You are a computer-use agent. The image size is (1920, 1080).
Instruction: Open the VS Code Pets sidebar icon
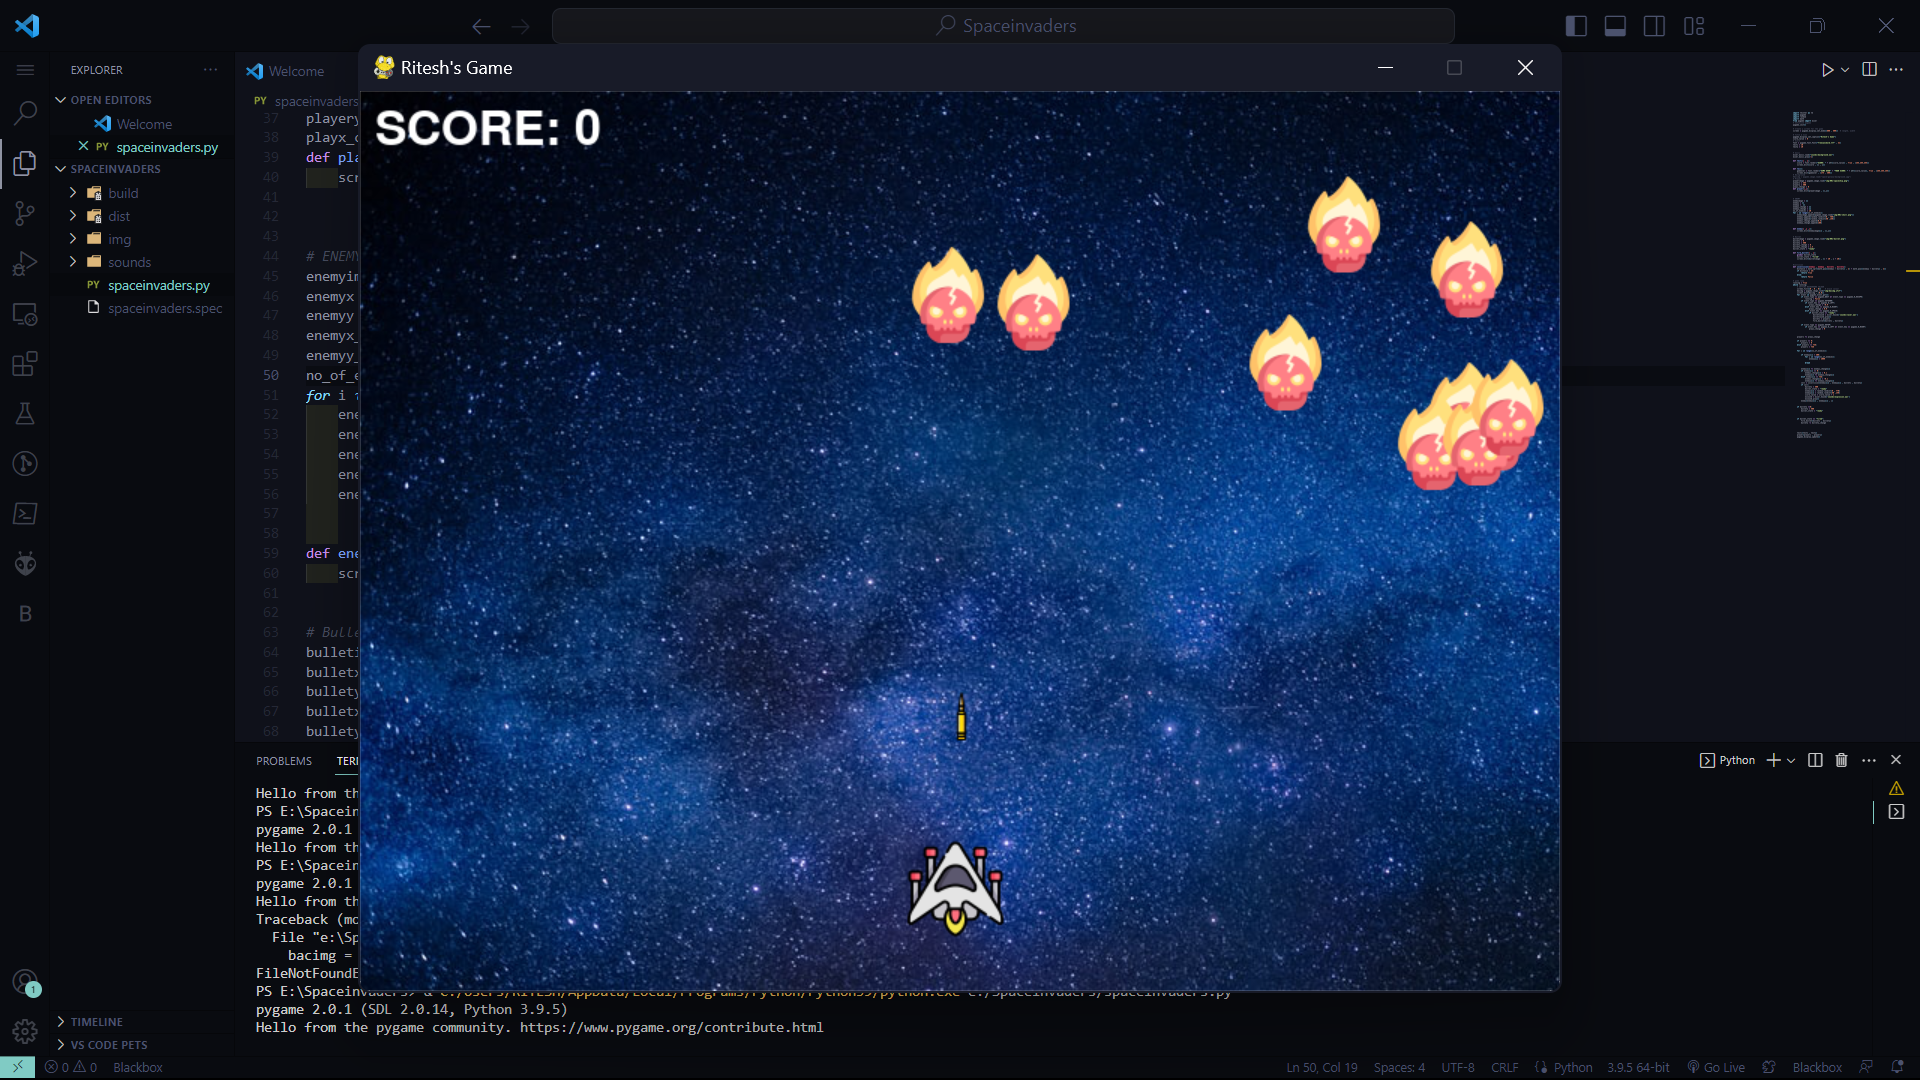[x=24, y=563]
